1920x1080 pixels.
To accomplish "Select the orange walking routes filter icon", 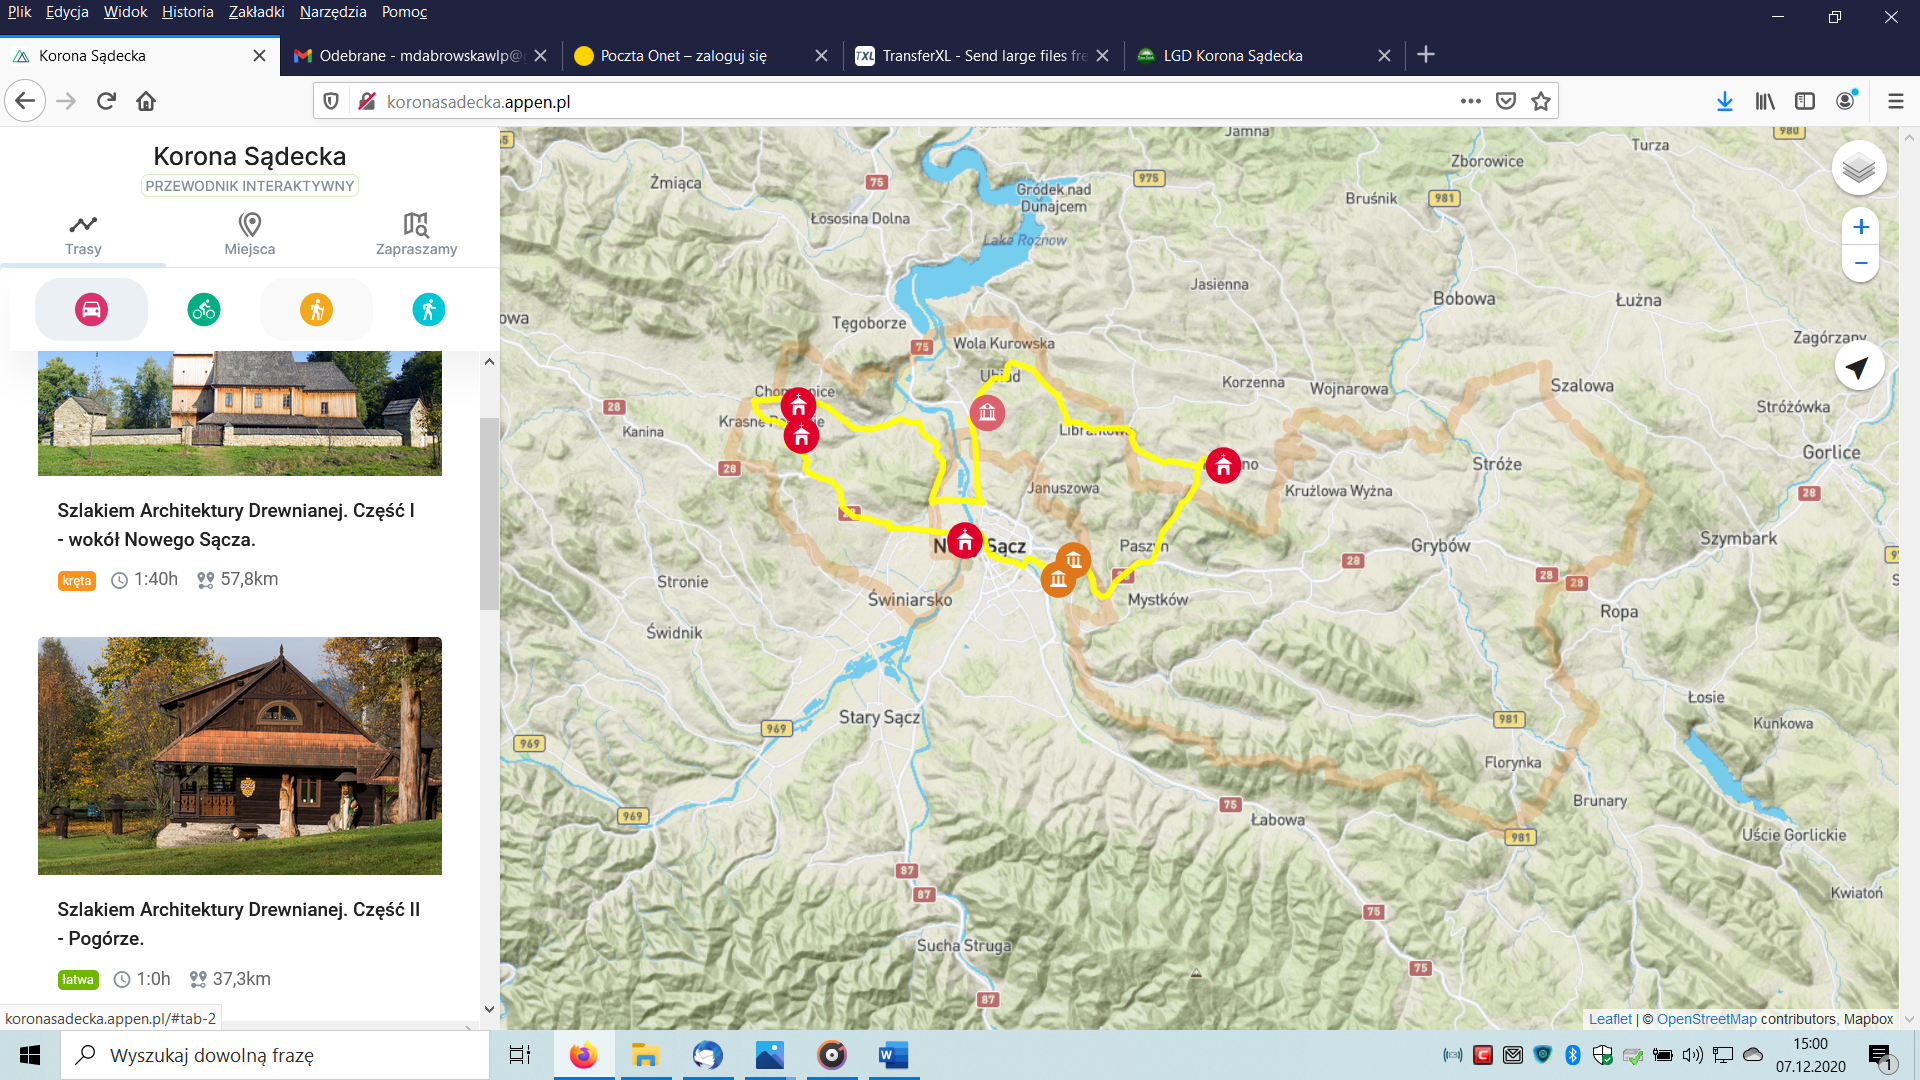I will tap(316, 310).
